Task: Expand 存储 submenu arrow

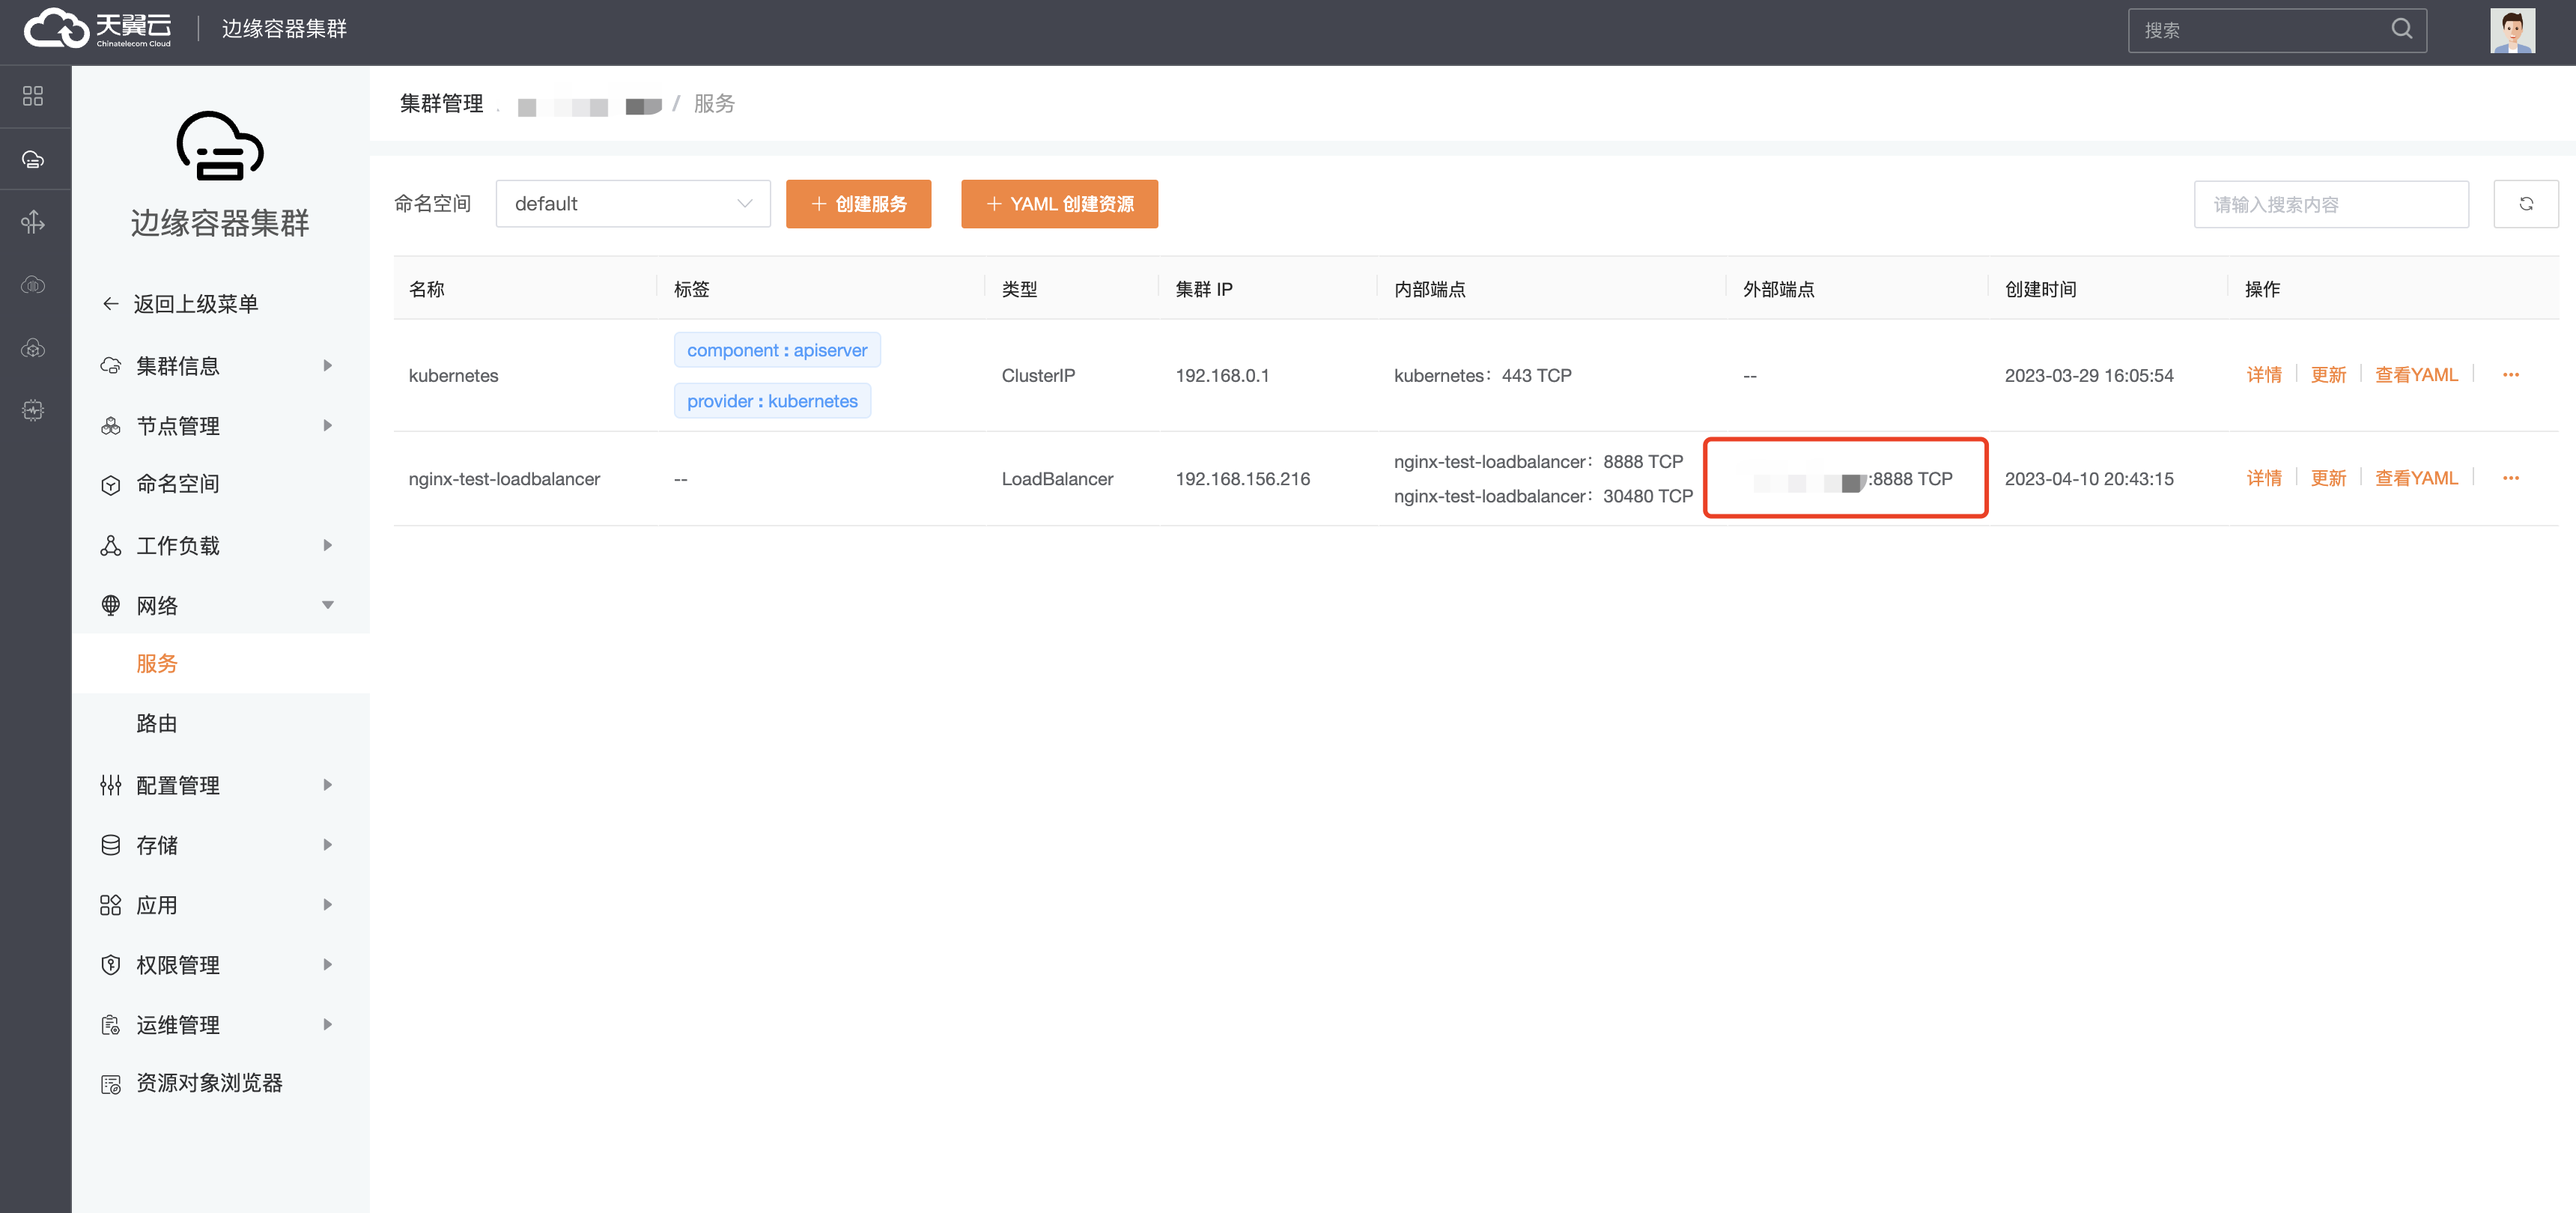Action: [327, 845]
